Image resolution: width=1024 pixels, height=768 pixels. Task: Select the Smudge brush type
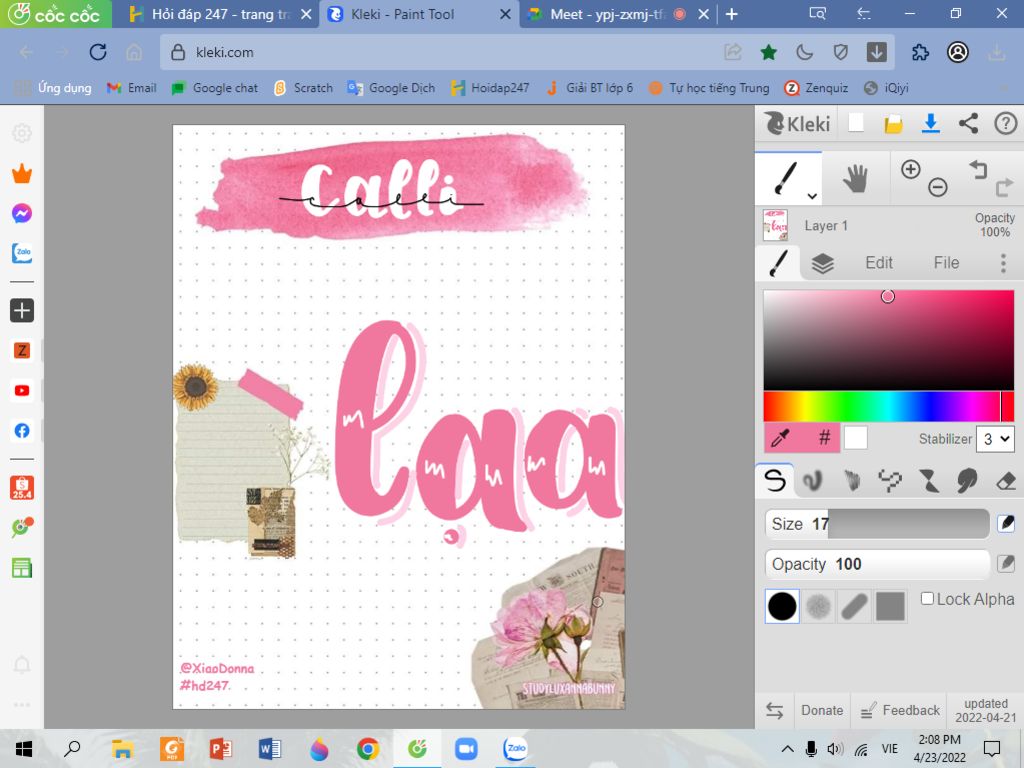[967, 481]
